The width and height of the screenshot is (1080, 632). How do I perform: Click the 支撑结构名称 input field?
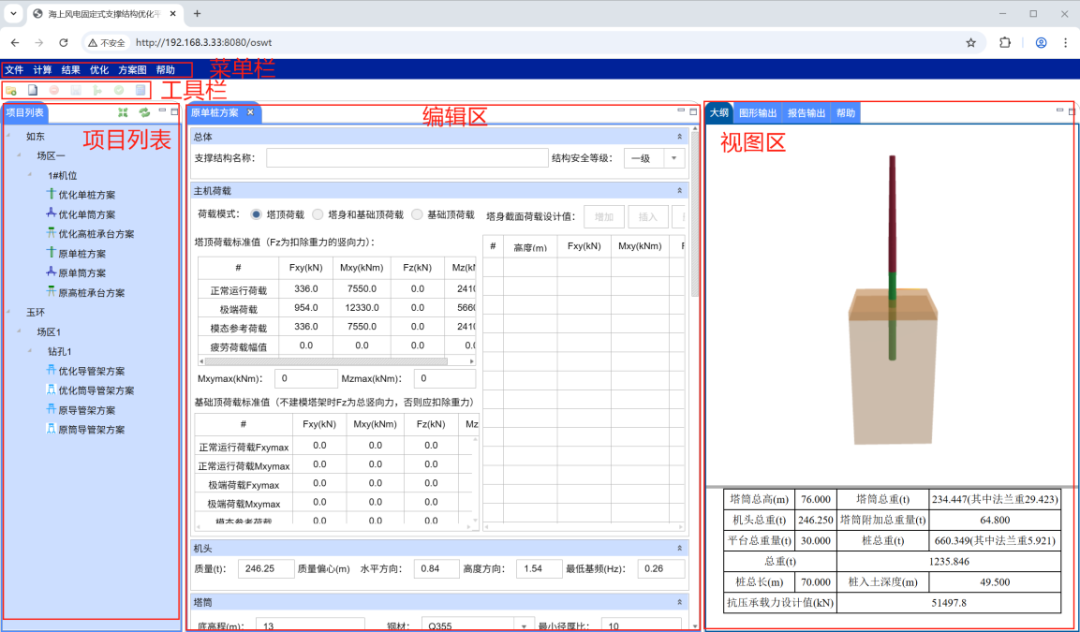click(x=406, y=158)
